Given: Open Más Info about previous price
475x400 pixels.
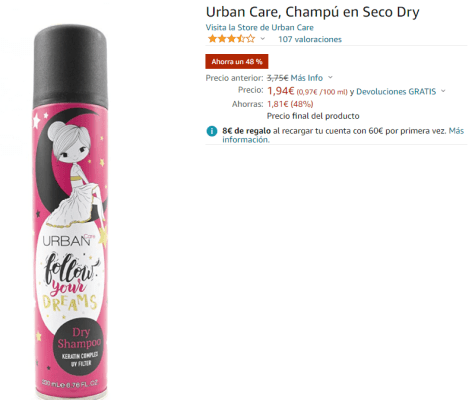Looking at the screenshot, I should [307, 78].
